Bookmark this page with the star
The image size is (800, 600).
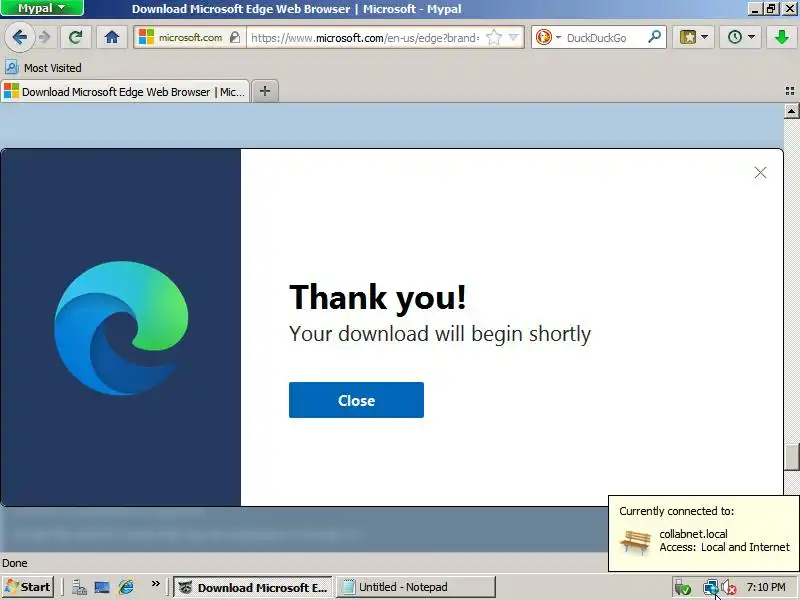(493, 37)
